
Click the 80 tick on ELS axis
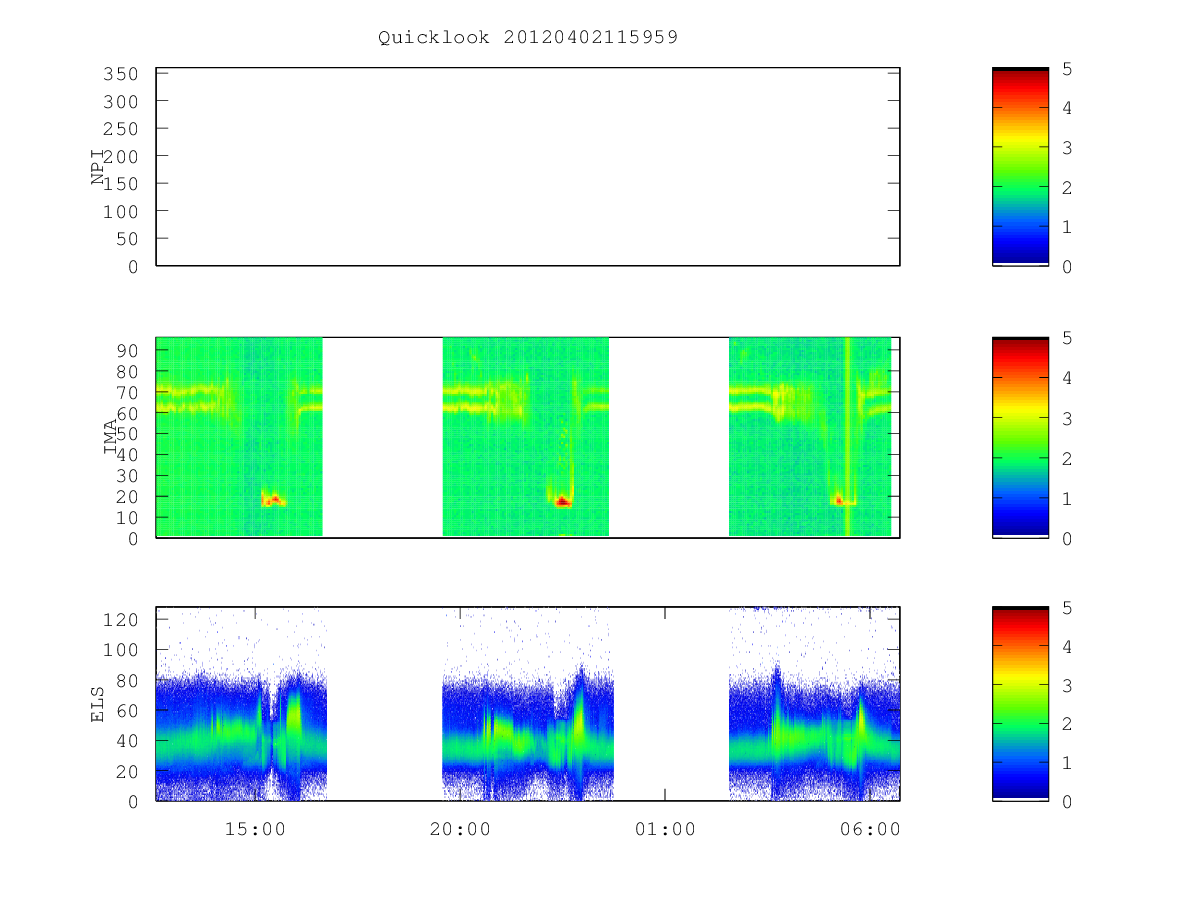click(x=126, y=680)
